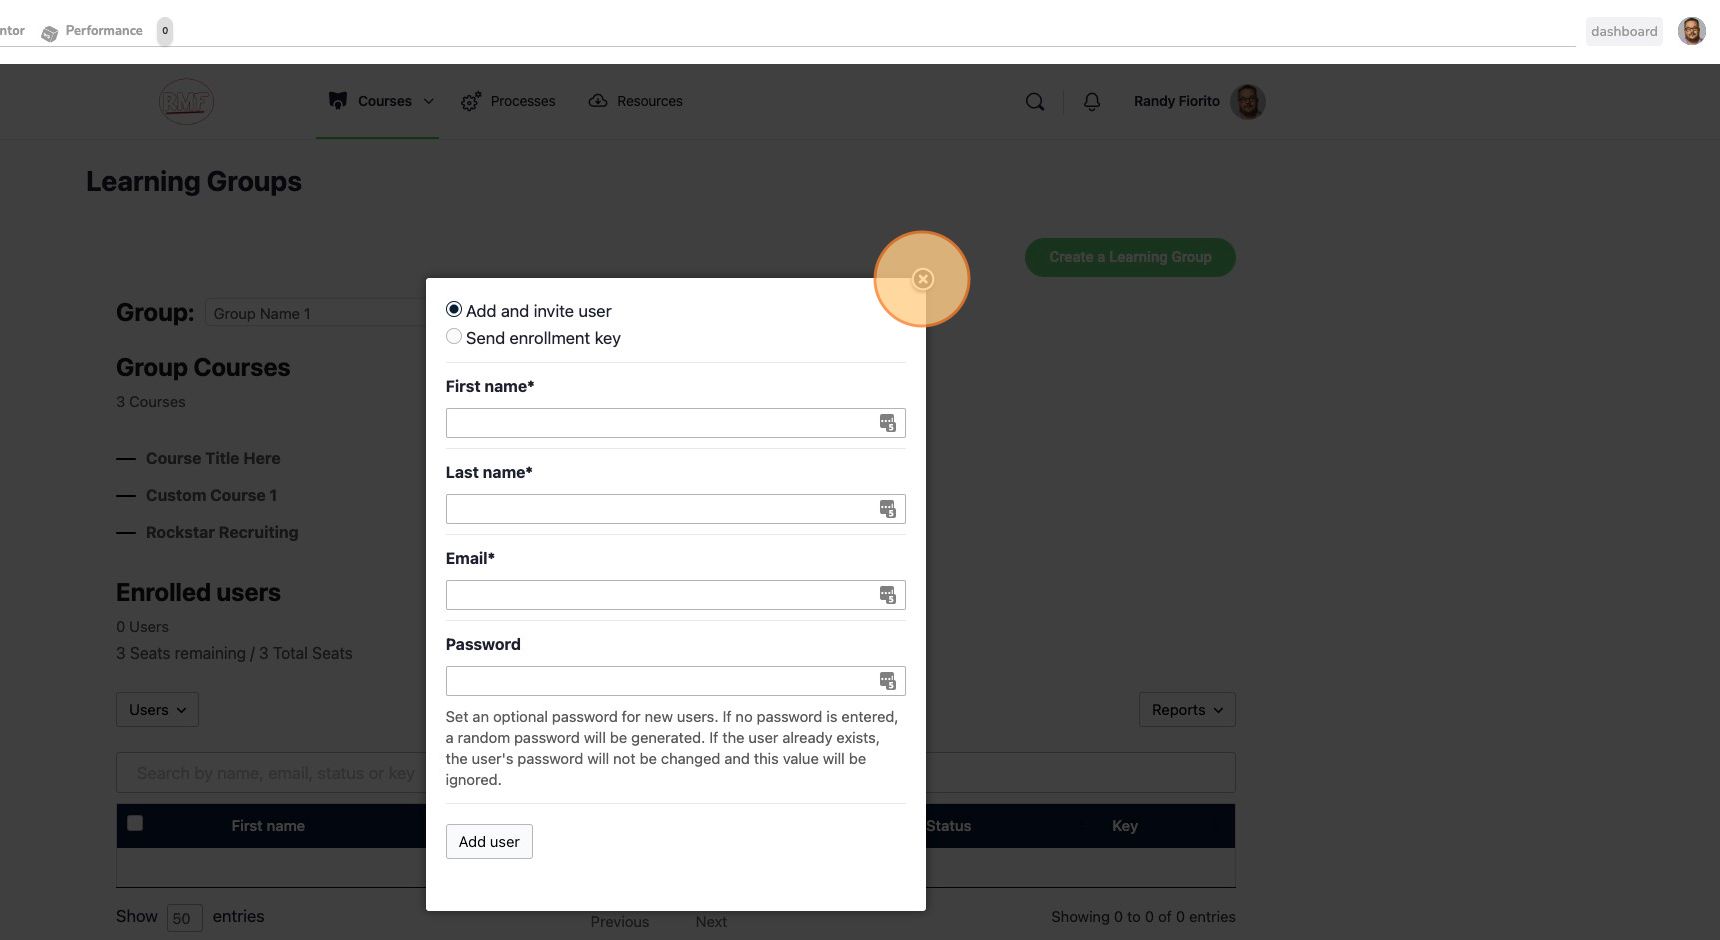Click the Add user button

(489, 842)
